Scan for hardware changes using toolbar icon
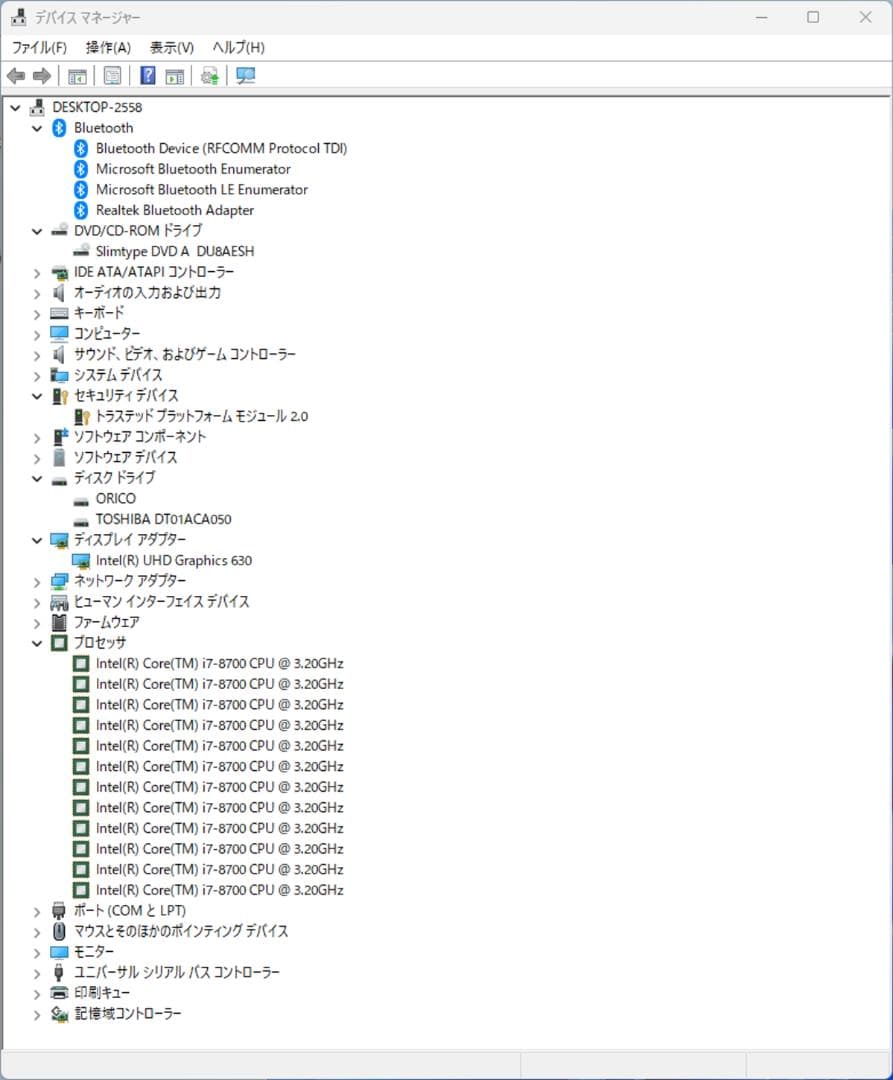Viewport: 893px width, 1080px height. tap(245, 76)
